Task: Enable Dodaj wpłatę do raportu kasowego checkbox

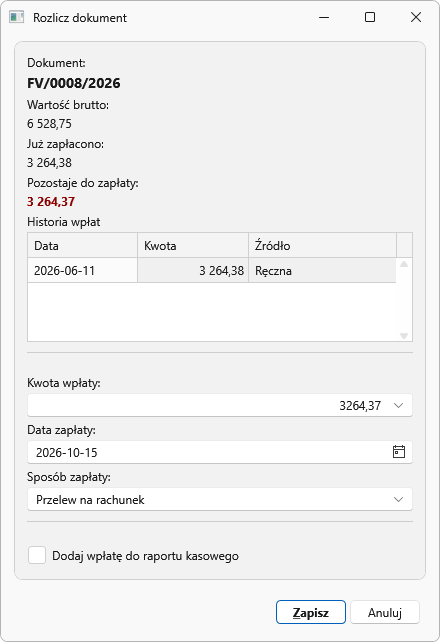Action: (x=37, y=556)
